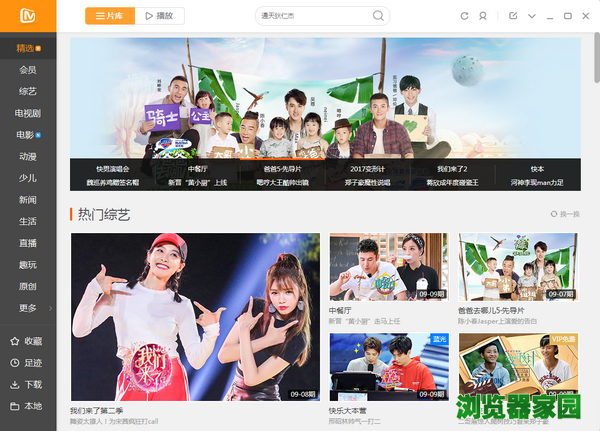Expand the 更多 sidebar category list
The height and width of the screenshot is (431, 600).
point(28,308)
